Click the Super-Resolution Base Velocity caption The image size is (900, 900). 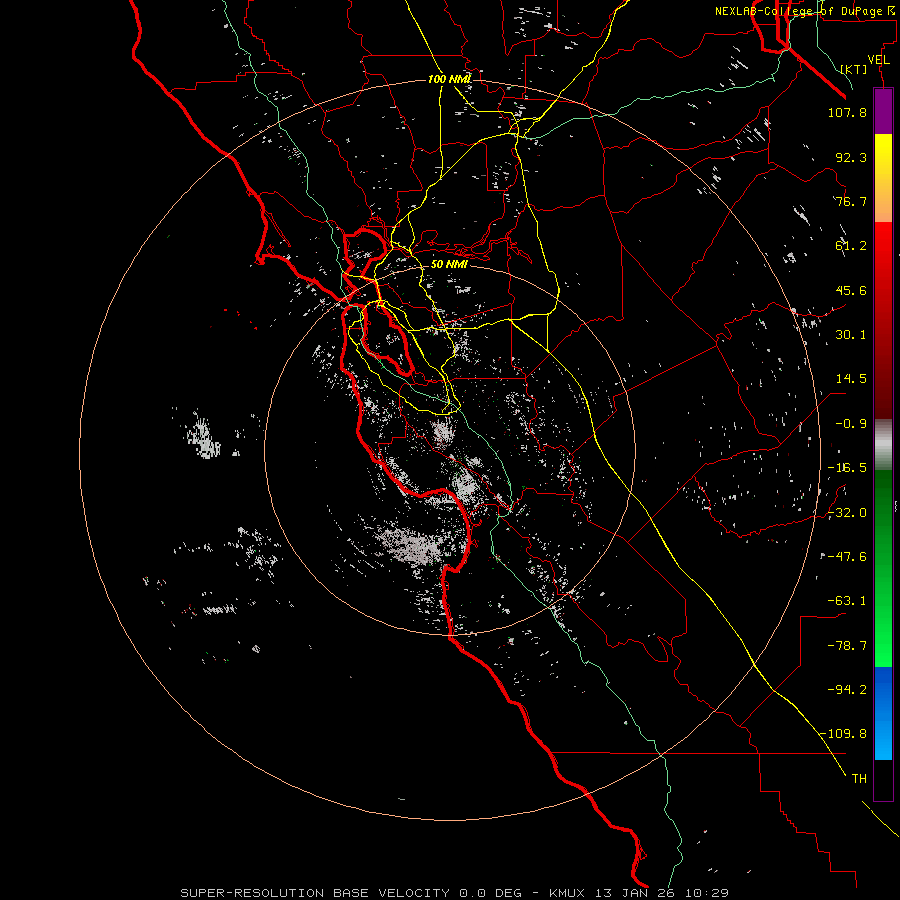tap(455, 893)
